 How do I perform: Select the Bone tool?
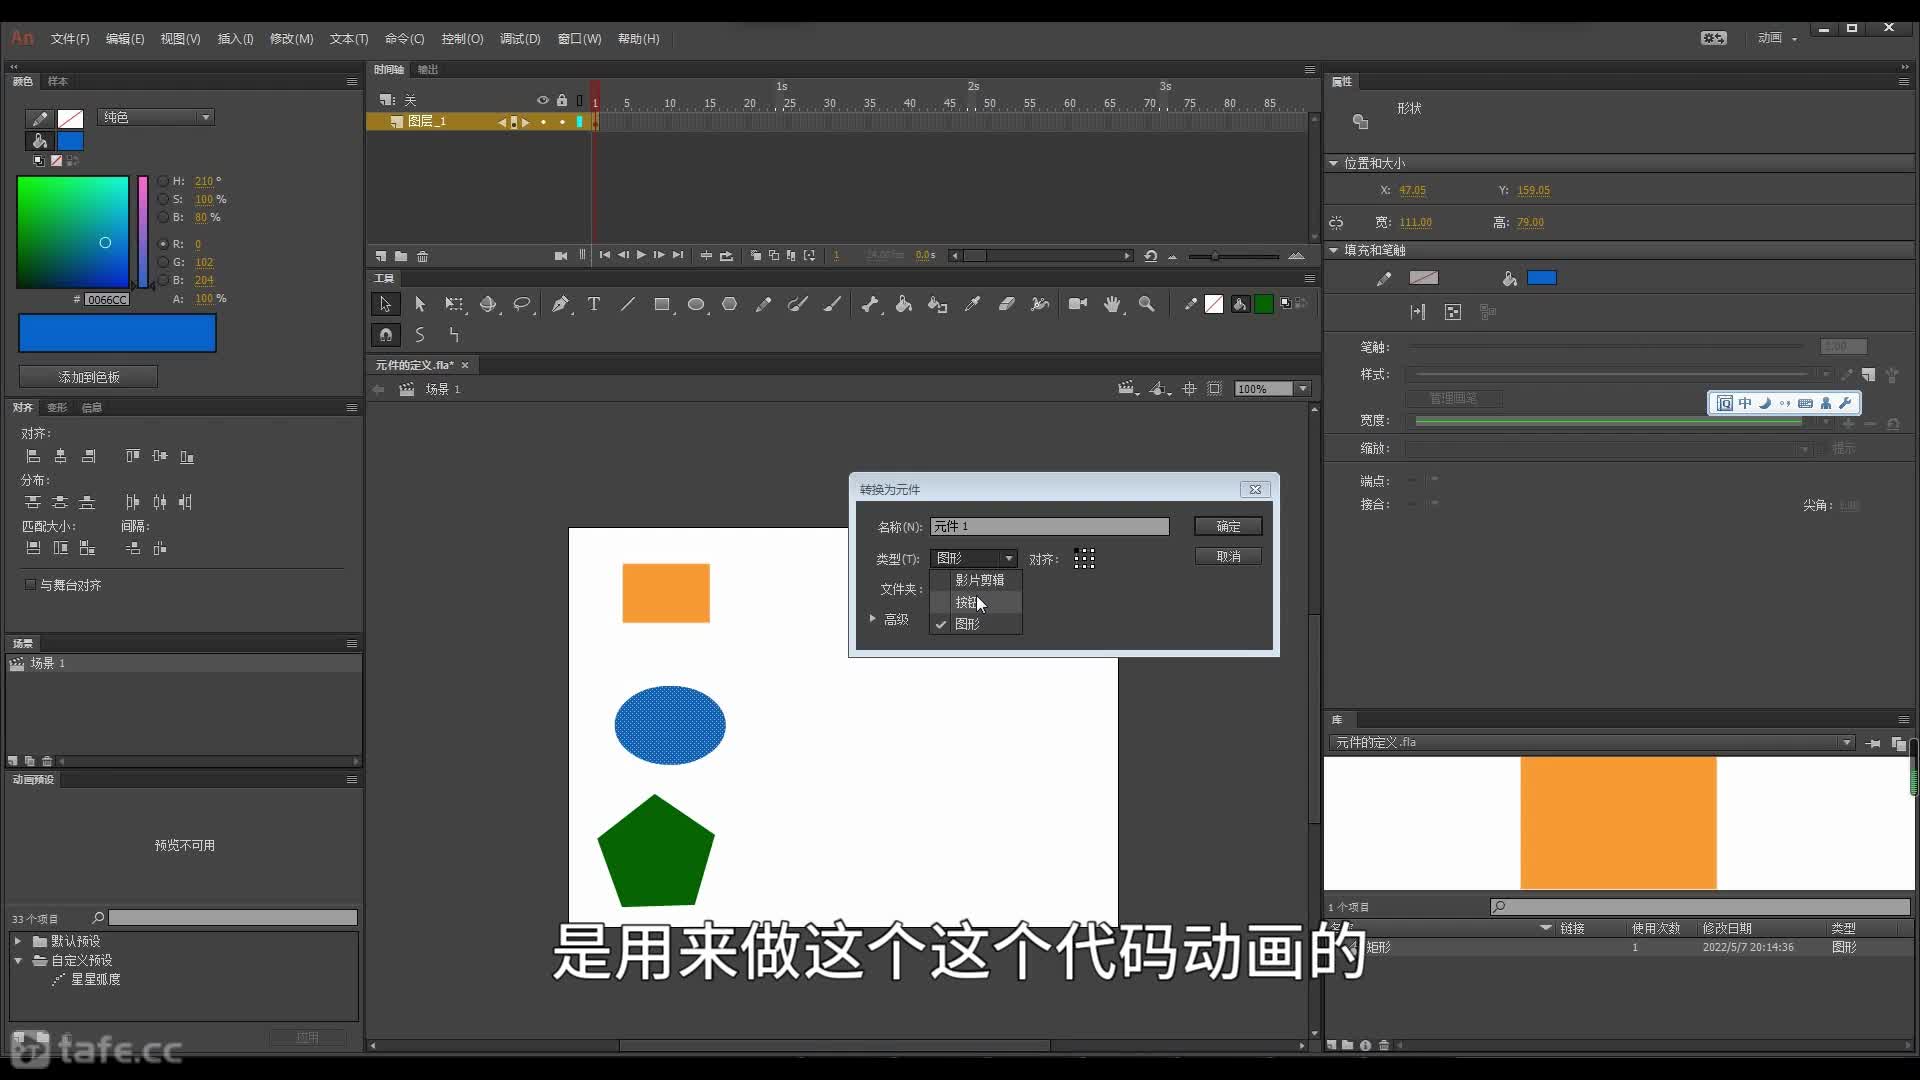click(x=870, y=304)
